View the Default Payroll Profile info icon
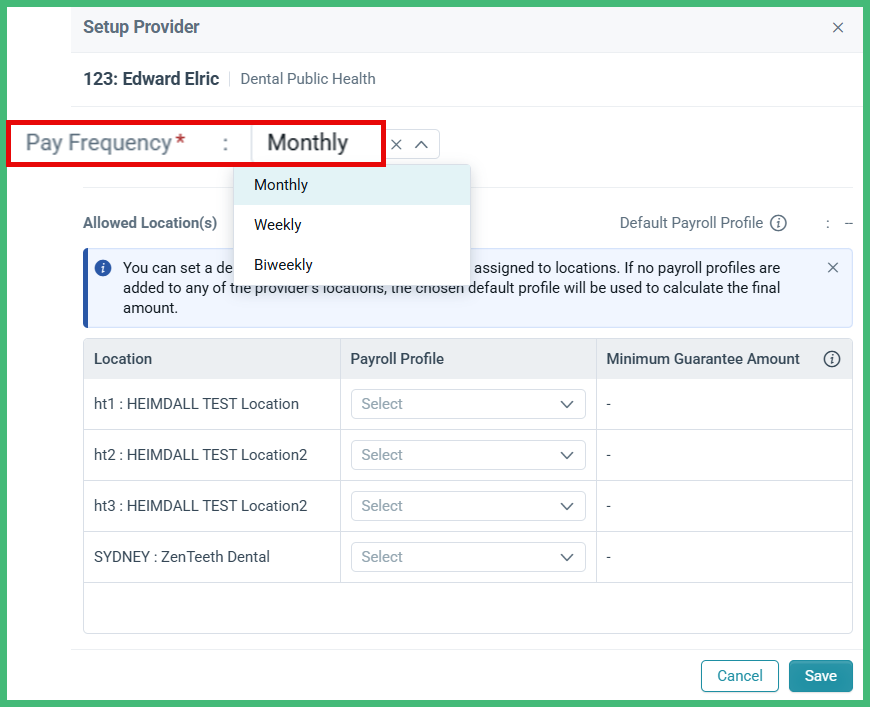The height and width of the screenshot is (707, 870). coord(779,223)
